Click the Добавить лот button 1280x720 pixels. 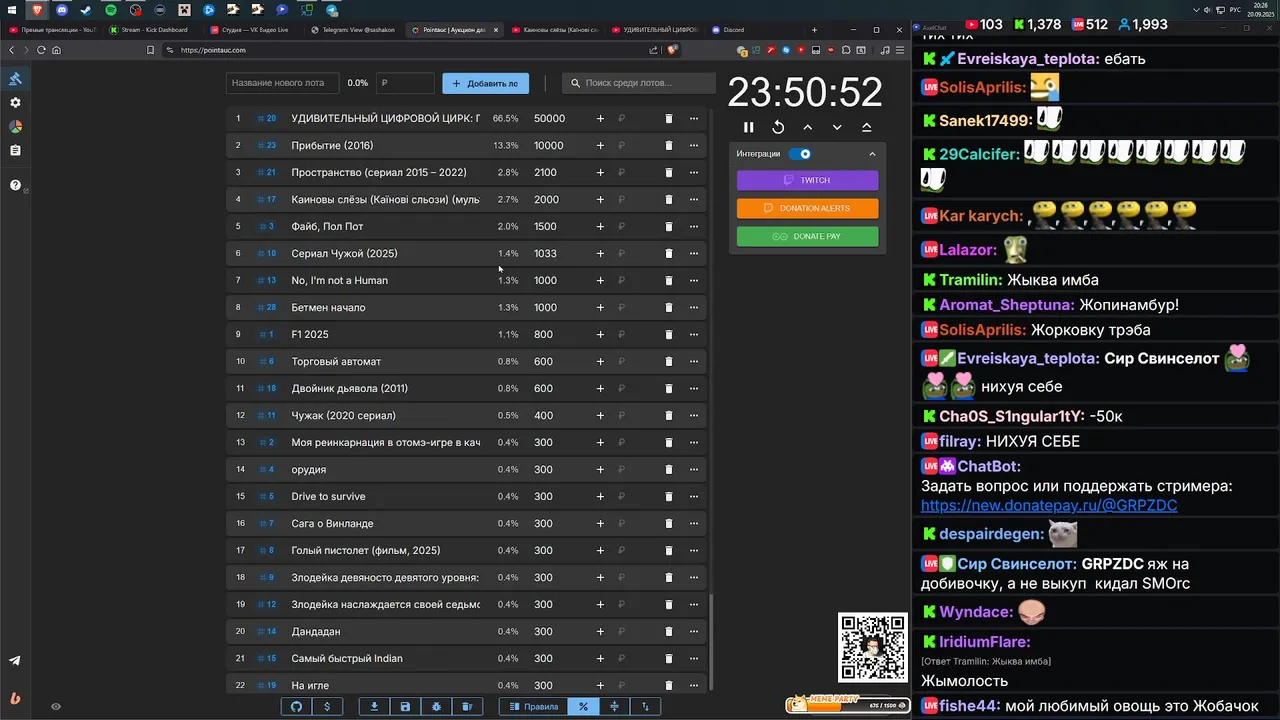click(x=485, y=83)
